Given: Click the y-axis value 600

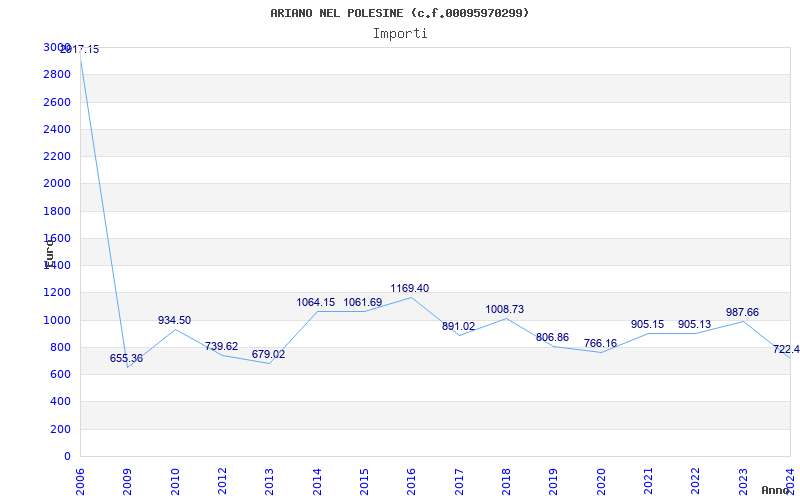Looking at the screenshot, I should 61,374.
